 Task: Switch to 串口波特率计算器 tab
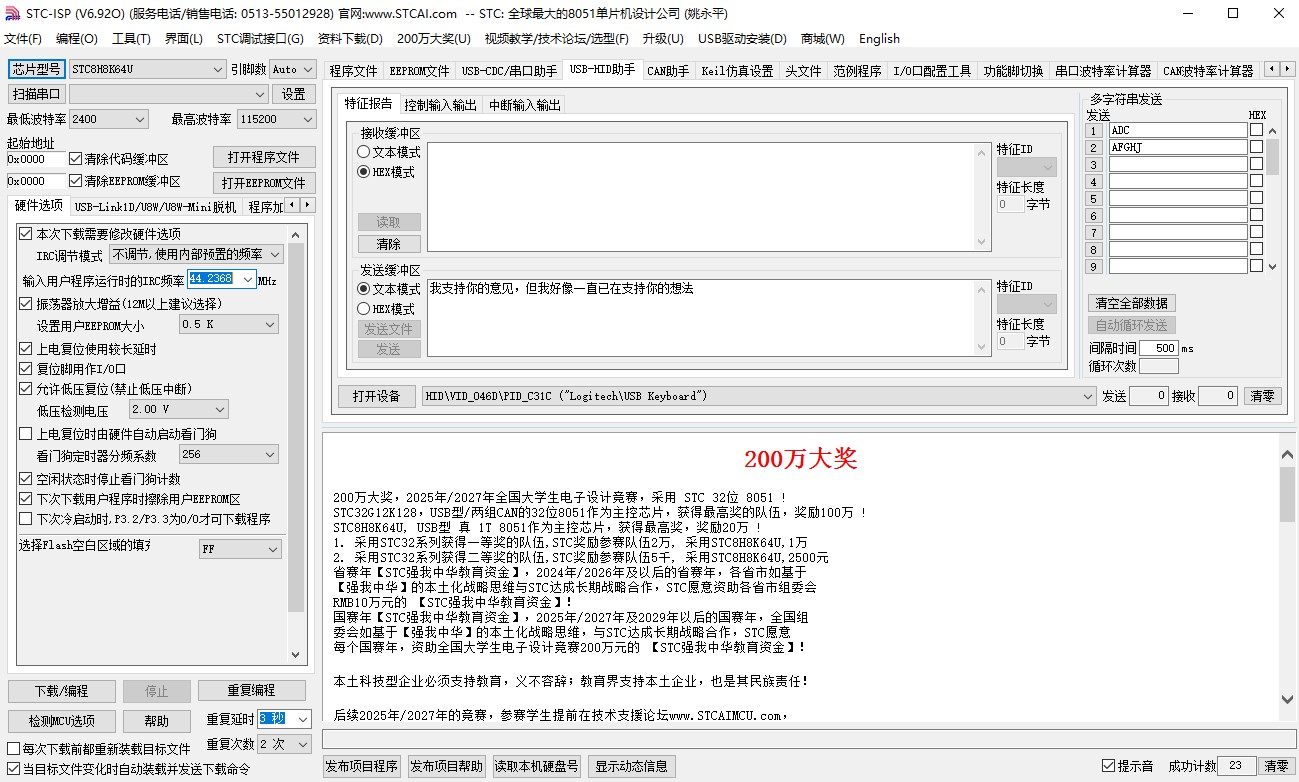click(1103, 71)
